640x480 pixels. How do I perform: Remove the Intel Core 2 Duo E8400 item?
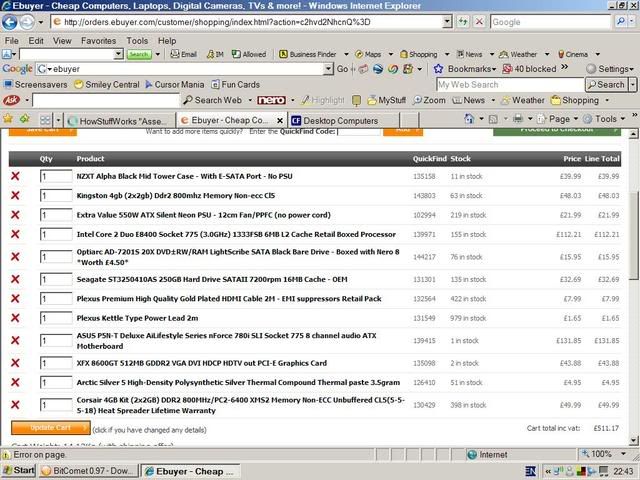click(x=15, y=234)
